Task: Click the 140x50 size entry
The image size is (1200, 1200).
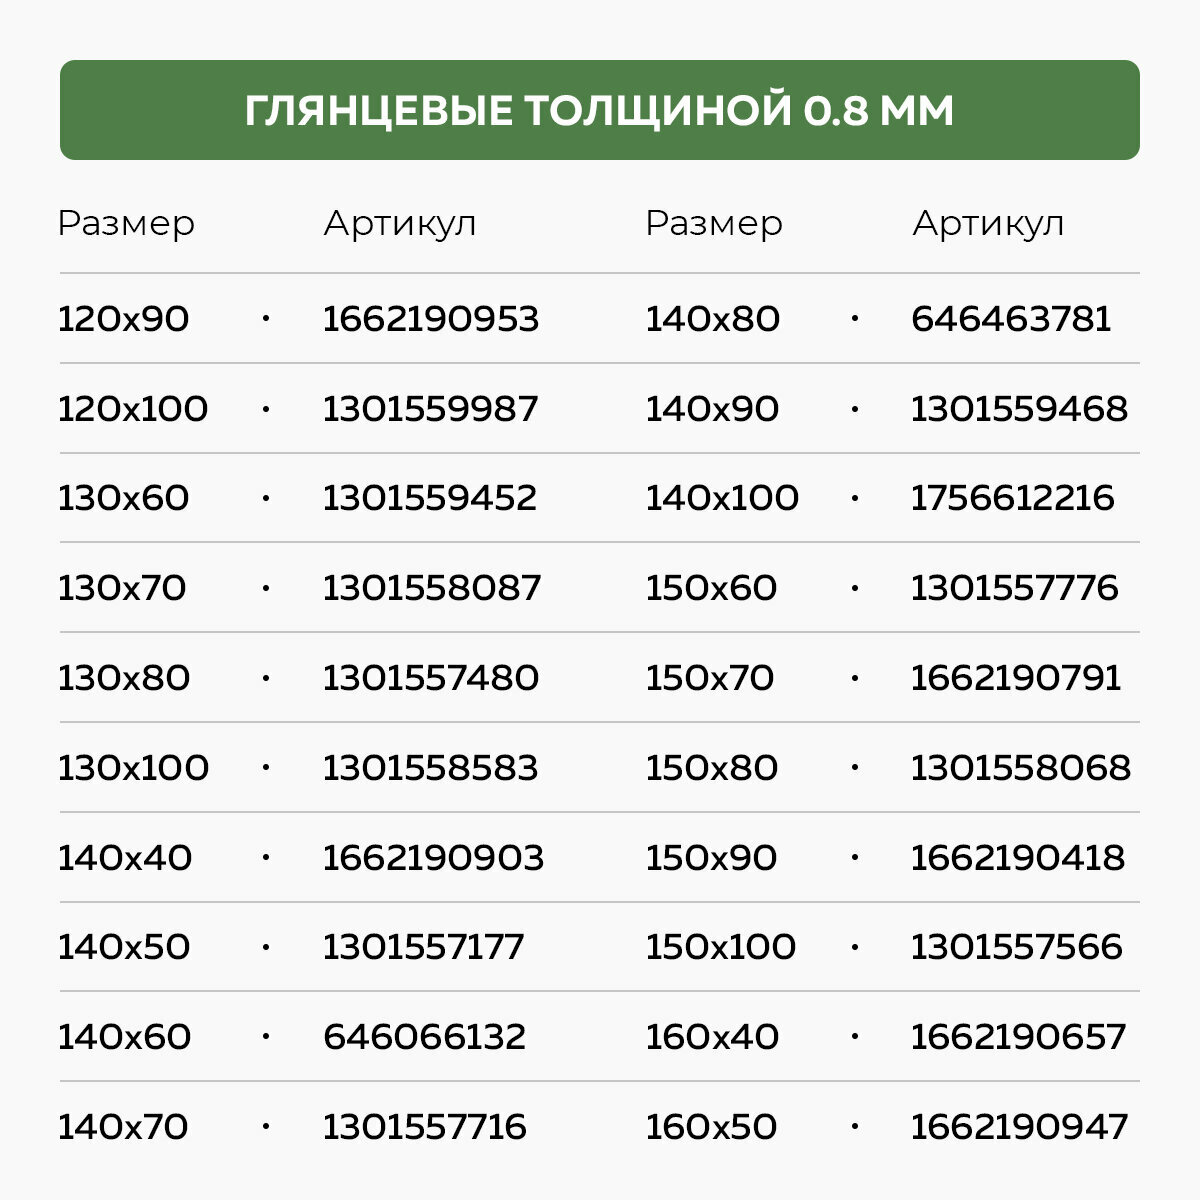Action: click(124, 947)
